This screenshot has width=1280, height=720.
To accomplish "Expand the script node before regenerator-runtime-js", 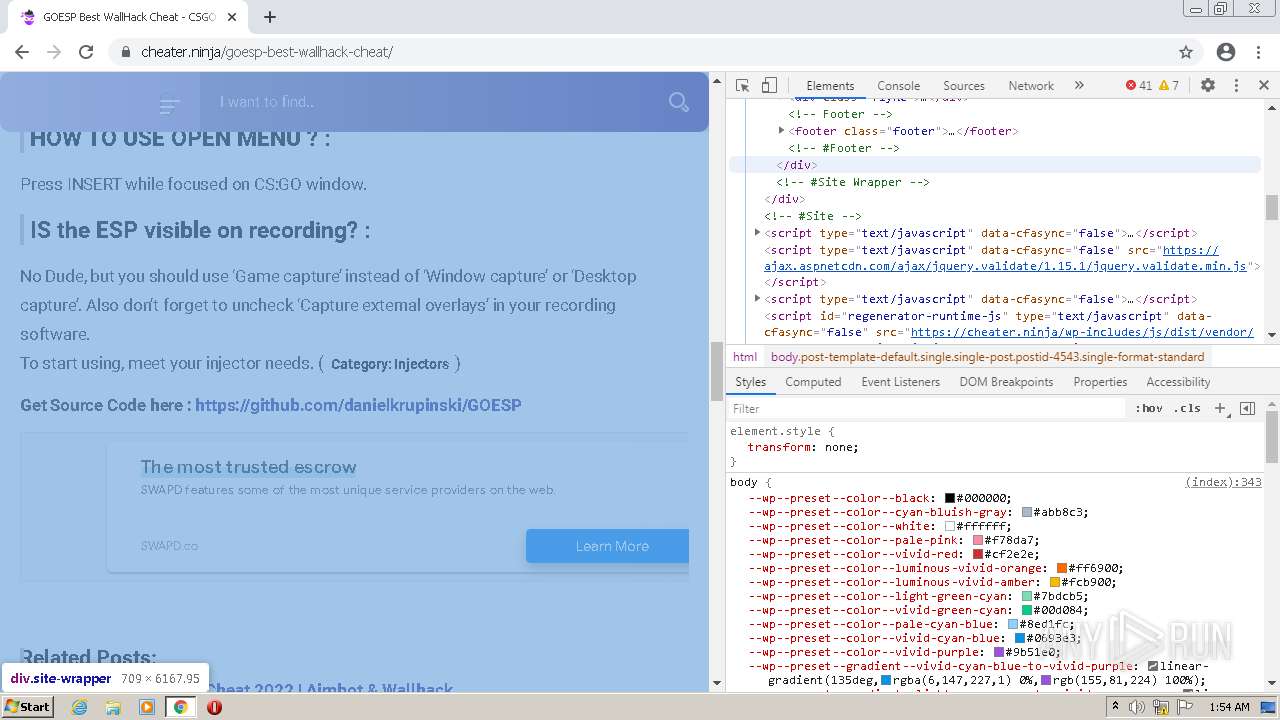I will 758,299.
